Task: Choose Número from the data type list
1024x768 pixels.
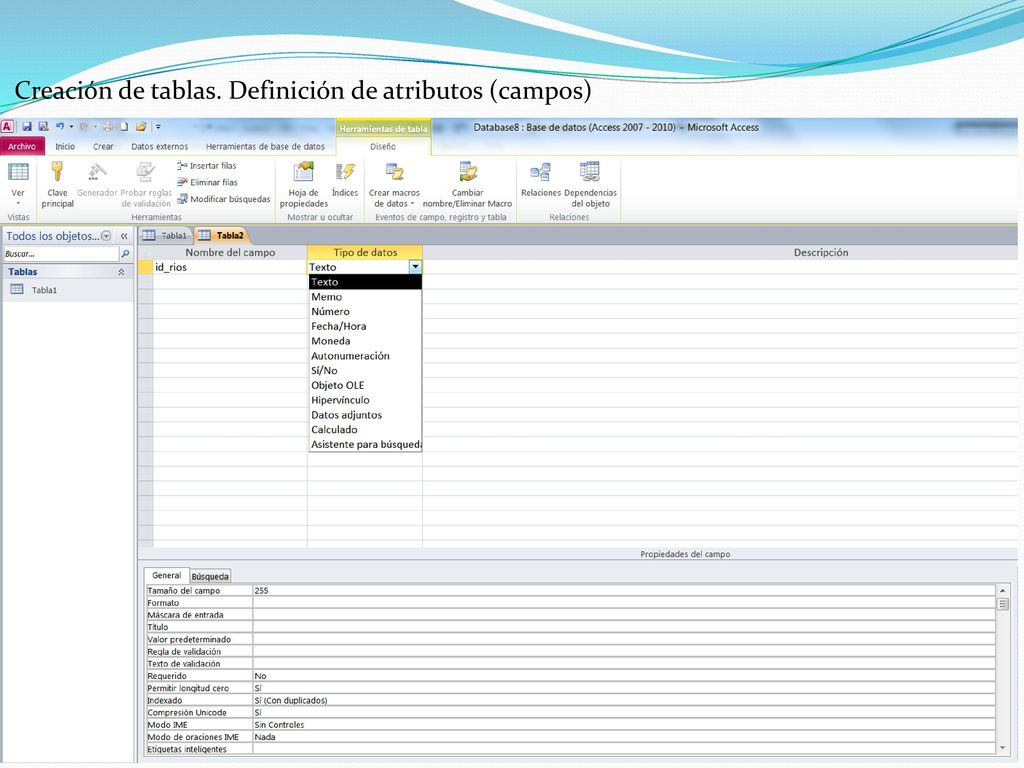Action: (x=365, y=312)
